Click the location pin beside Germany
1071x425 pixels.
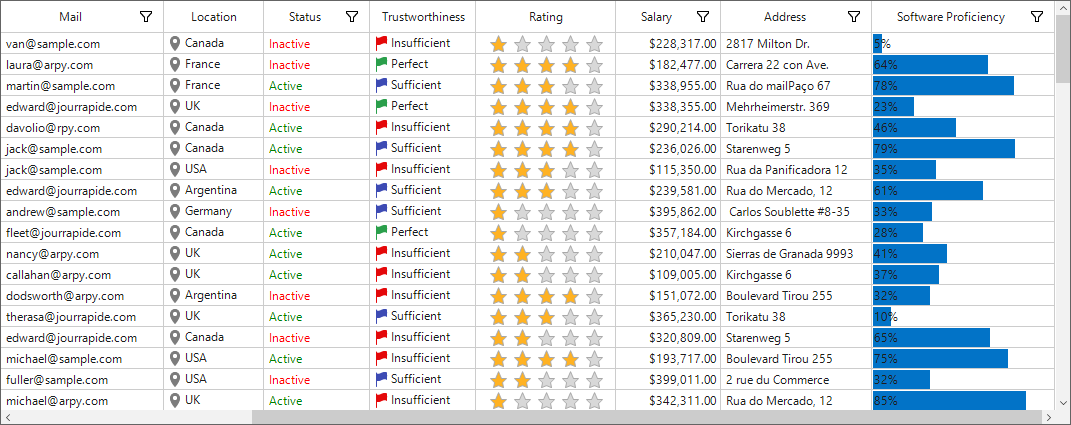tap(176, 212)
